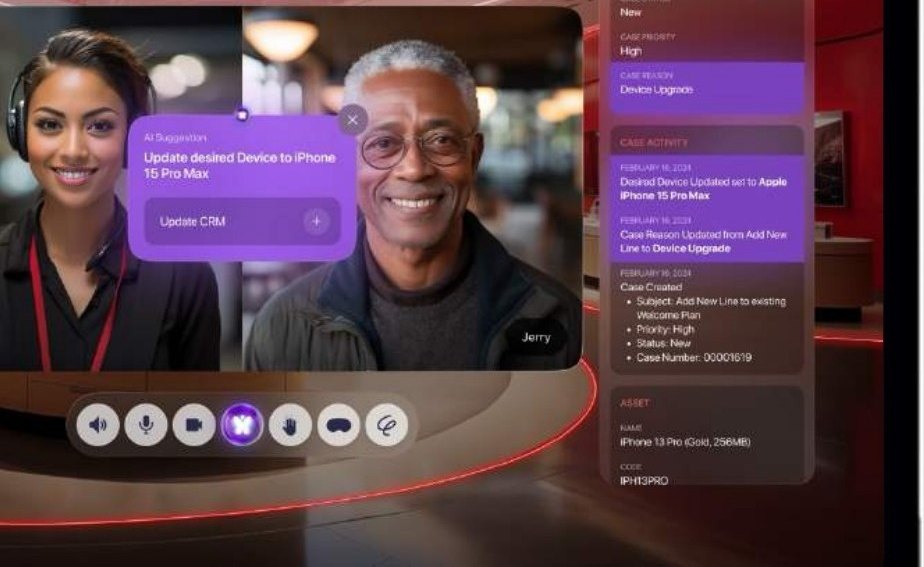Raise hand in the call

(x=290, y=424)
